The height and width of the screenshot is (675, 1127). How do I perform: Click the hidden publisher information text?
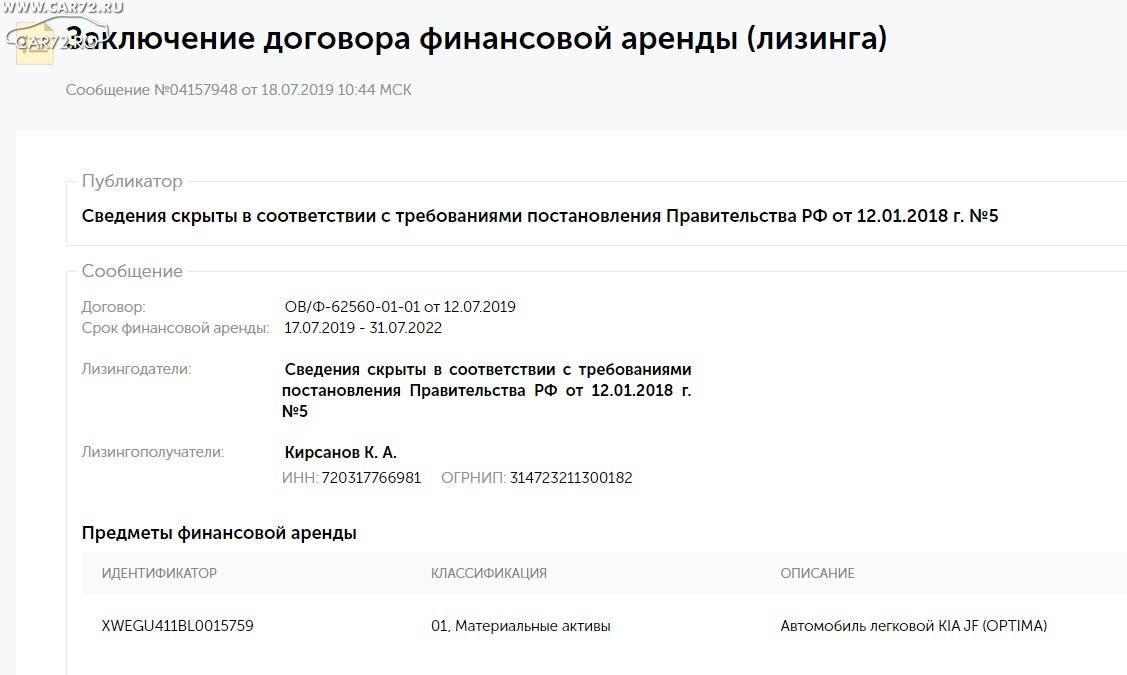tap(540, 216)
